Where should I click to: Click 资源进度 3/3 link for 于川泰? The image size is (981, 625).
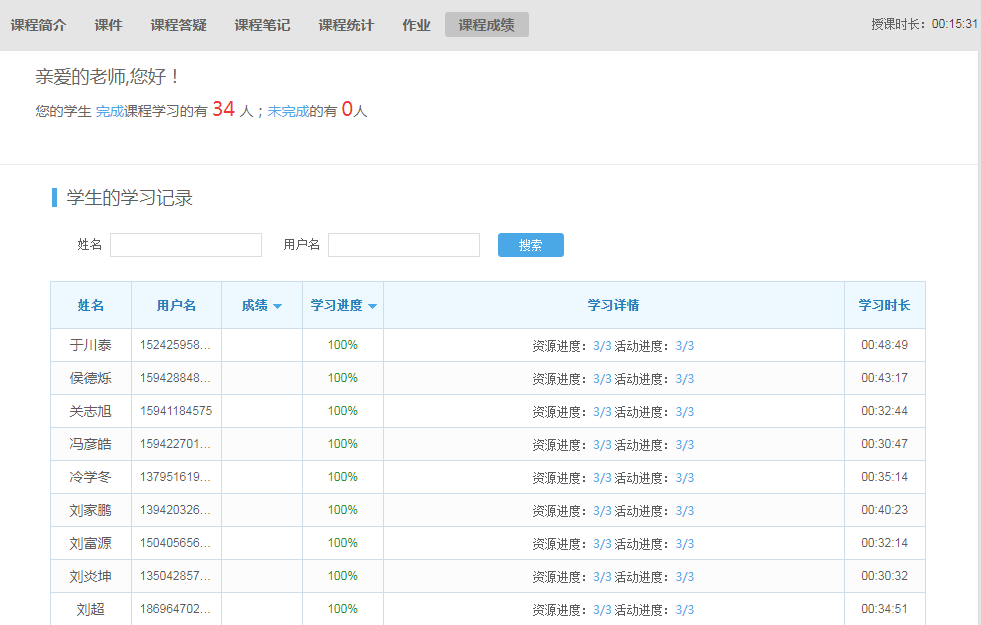[602, 346]
